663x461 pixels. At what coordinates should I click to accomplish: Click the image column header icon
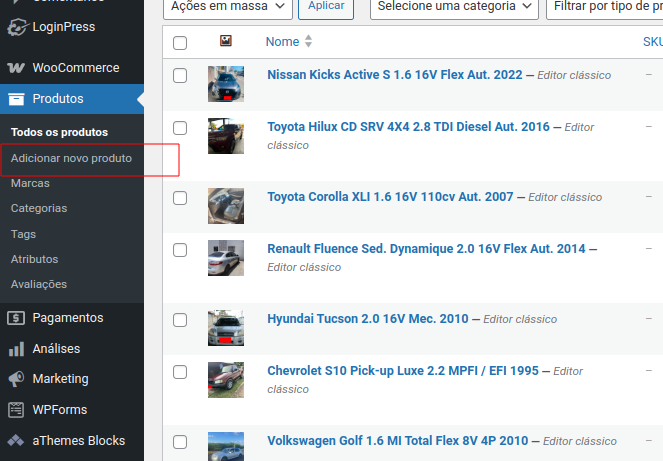[x=226, y=42]
